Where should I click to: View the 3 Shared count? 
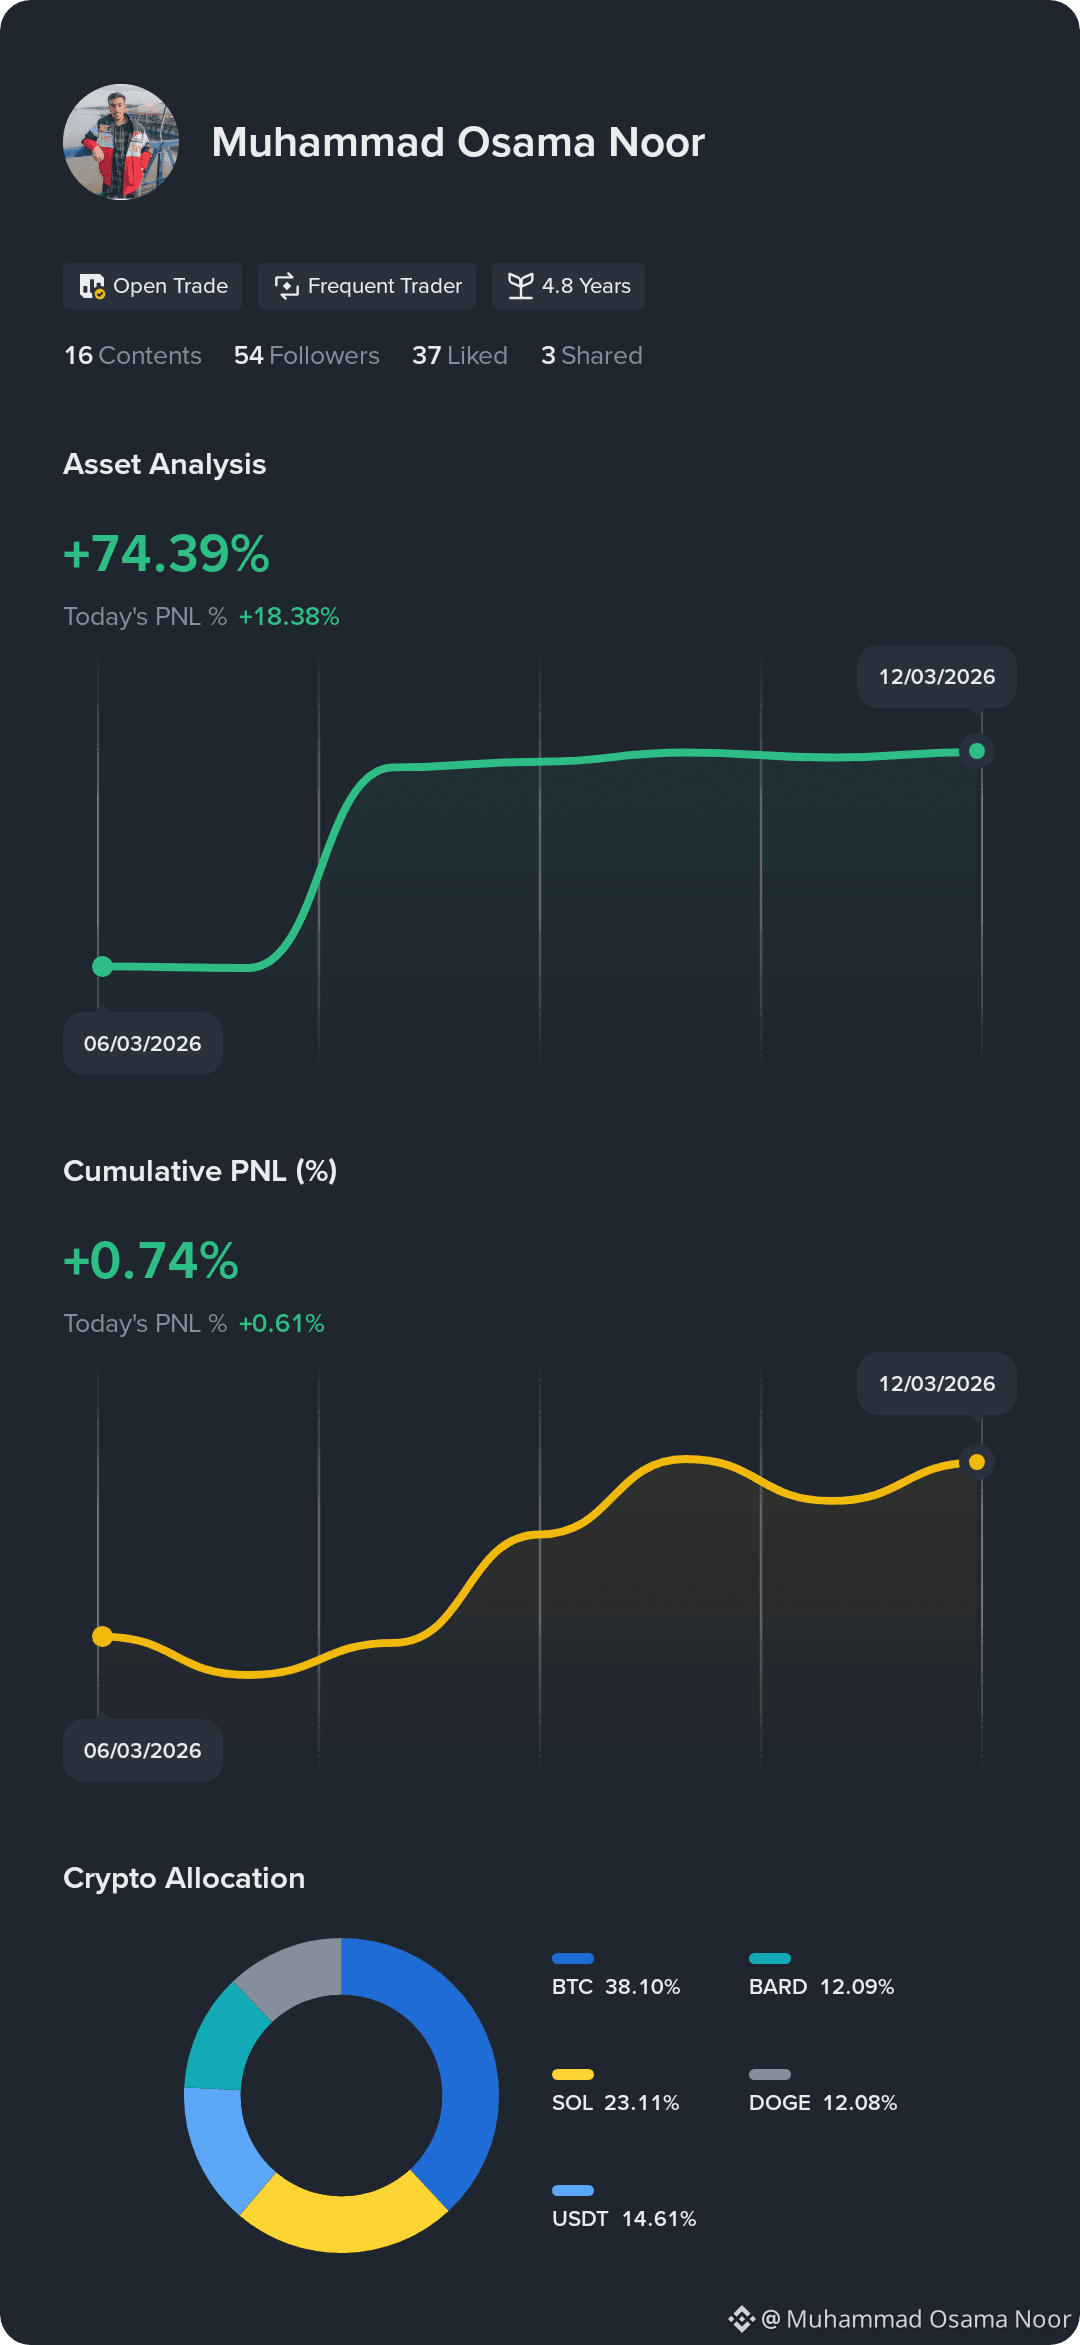point(592,356)
